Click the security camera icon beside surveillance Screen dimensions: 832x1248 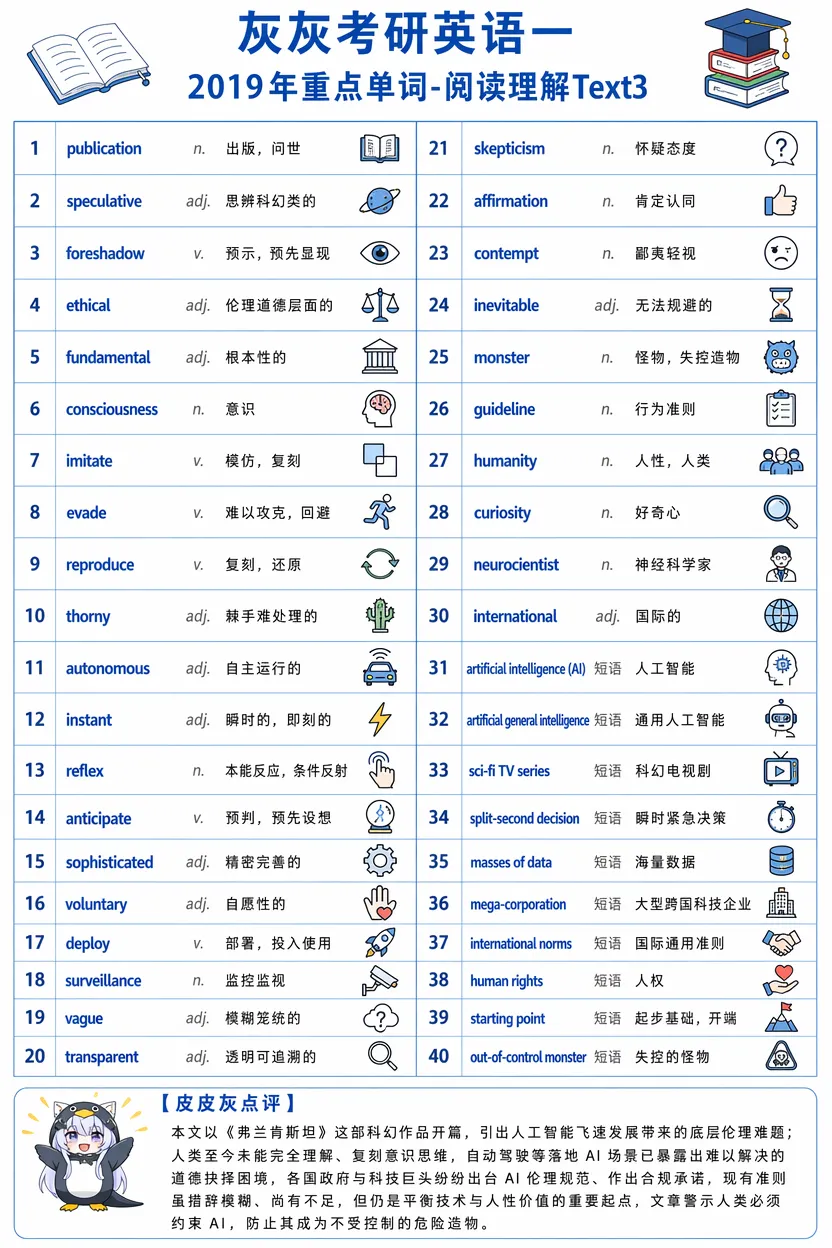click(x=380, y=980)
